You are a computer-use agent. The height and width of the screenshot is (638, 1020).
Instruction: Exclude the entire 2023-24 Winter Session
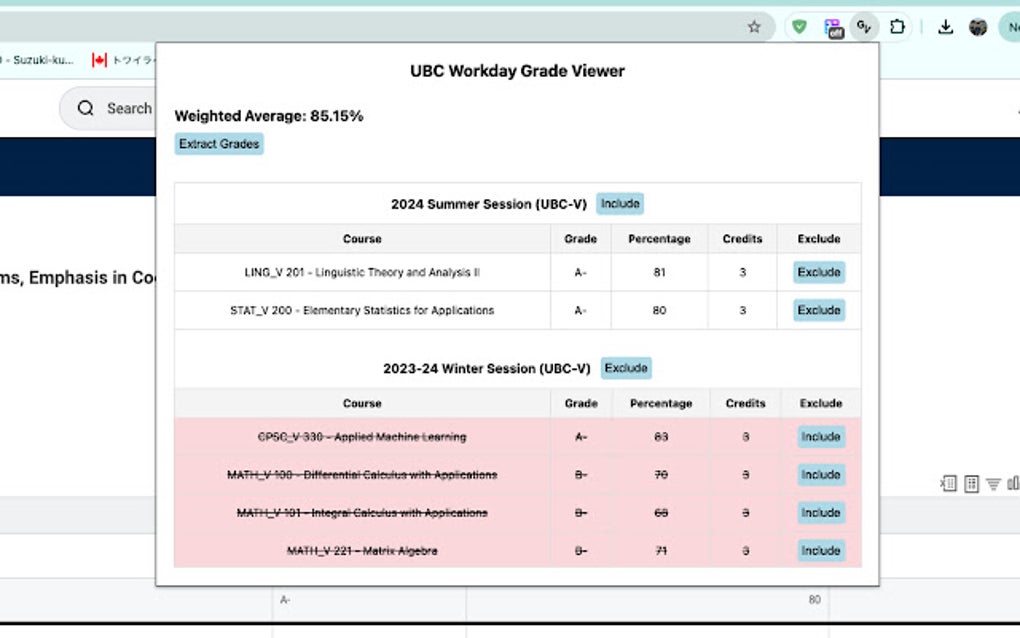pyautogui.click(x=626, y=368)
